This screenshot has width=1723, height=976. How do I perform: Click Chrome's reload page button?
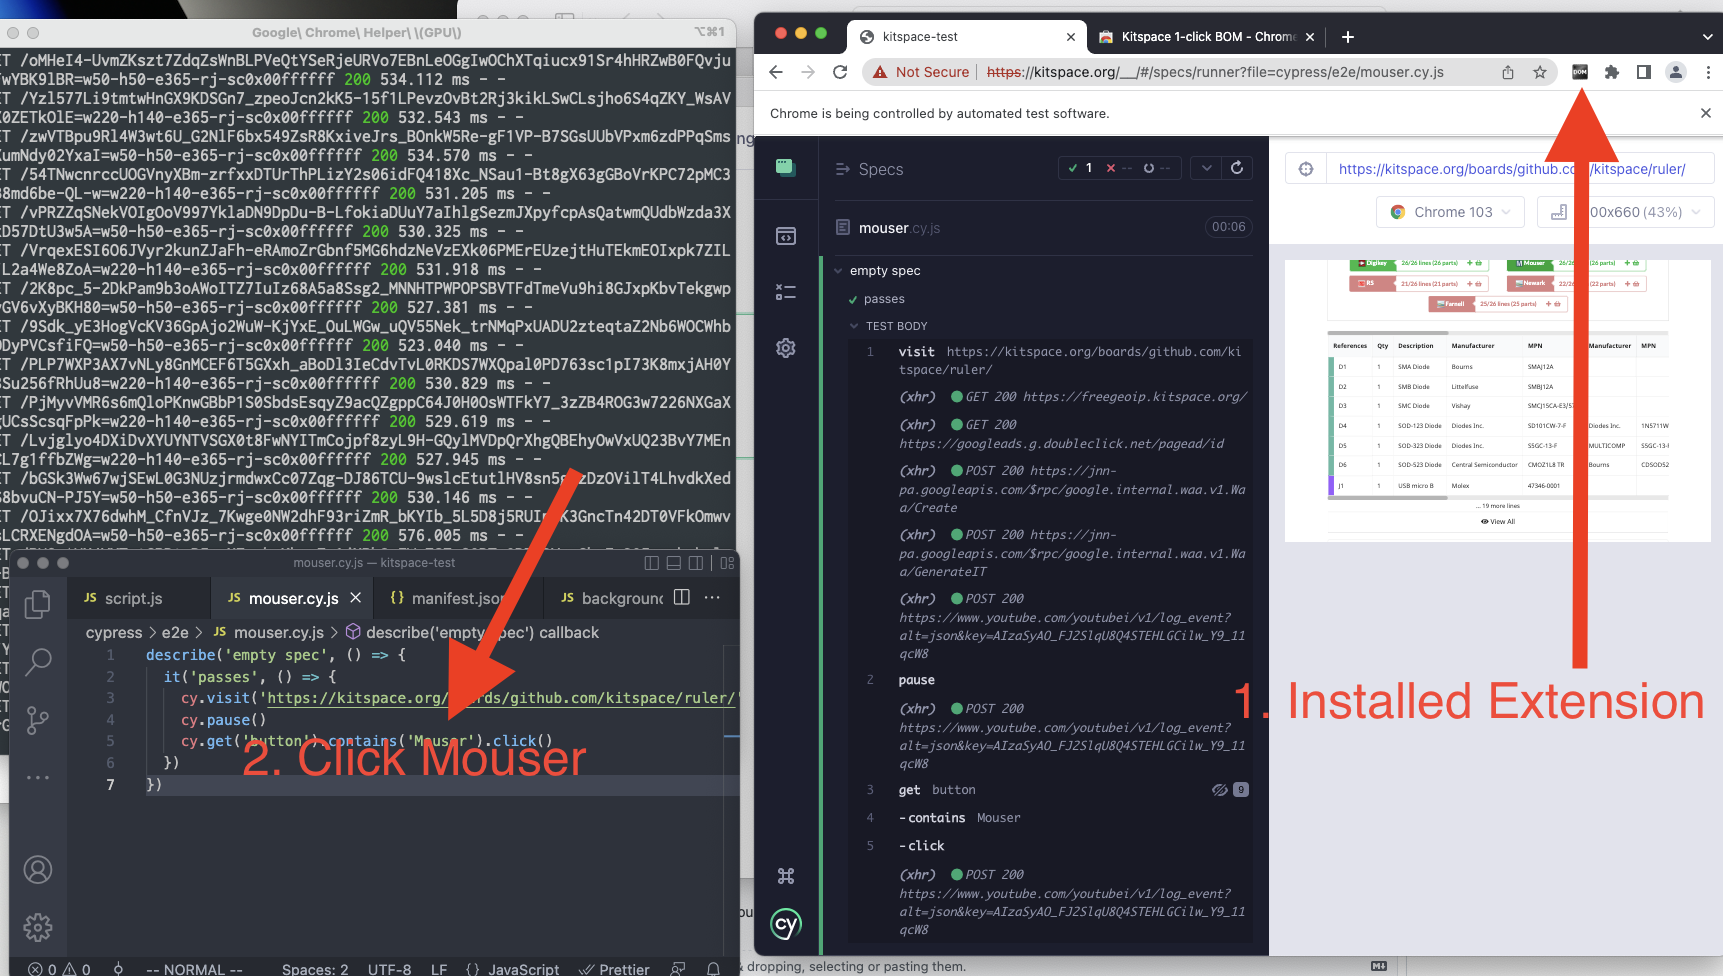[840, 72]
